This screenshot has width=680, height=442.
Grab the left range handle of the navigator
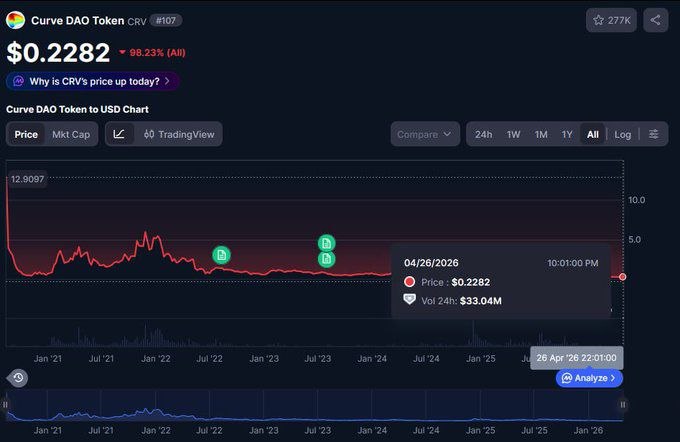pyautogui.click(x=5, y=405)
